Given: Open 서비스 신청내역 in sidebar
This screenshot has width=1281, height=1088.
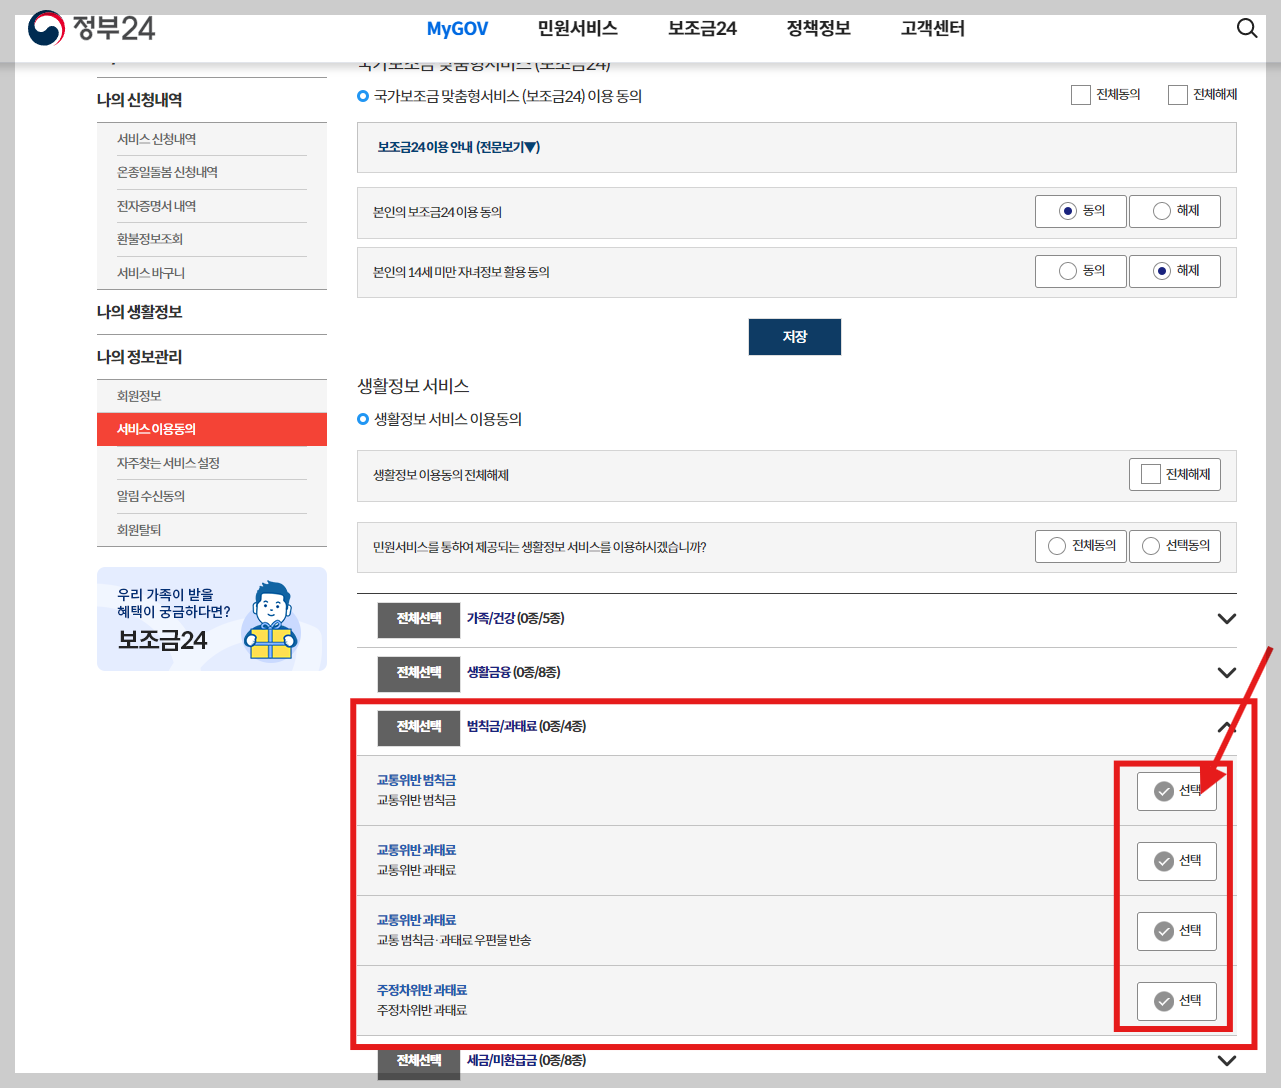Looking at the screenshot, I should pos(157,139).
